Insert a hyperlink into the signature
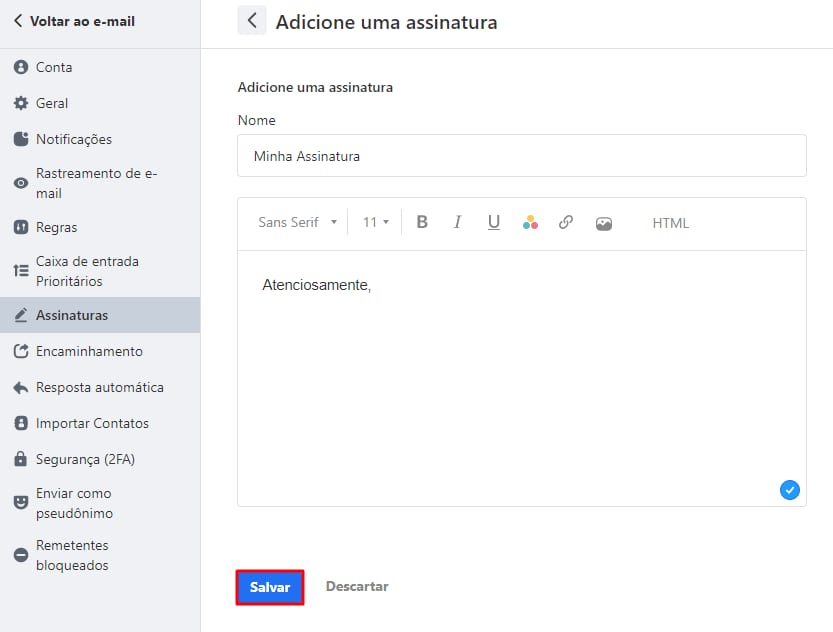This screenshot has width=833, height=632. 566,223
